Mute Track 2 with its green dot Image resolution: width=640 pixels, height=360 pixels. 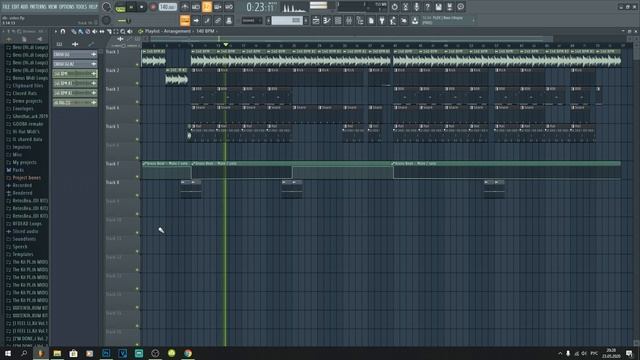point(137,83)
